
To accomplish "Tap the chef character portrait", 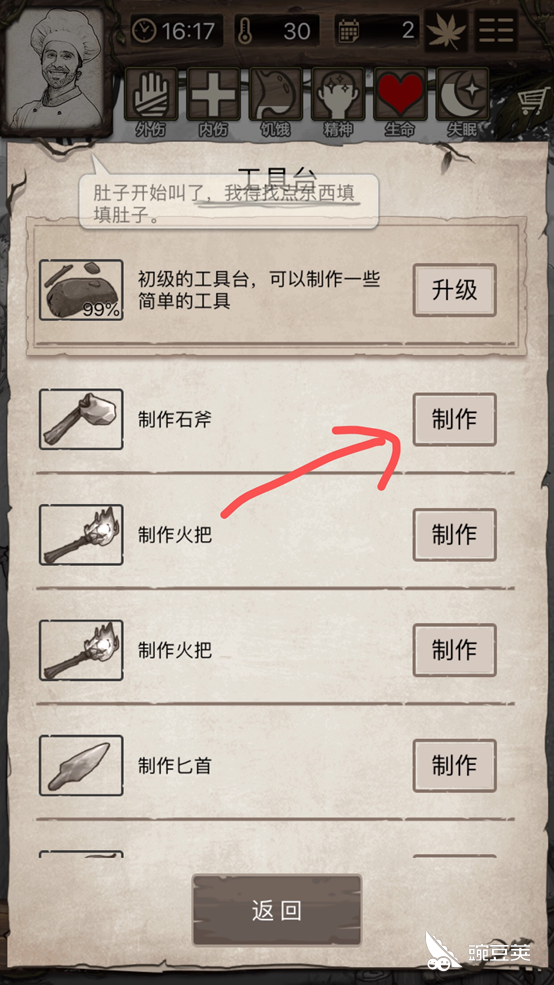I will coord(57,68).
